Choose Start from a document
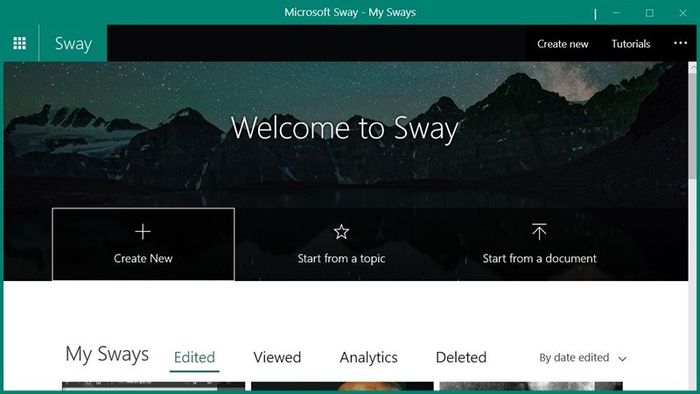 pyautogui.click(x=539, y=258)
